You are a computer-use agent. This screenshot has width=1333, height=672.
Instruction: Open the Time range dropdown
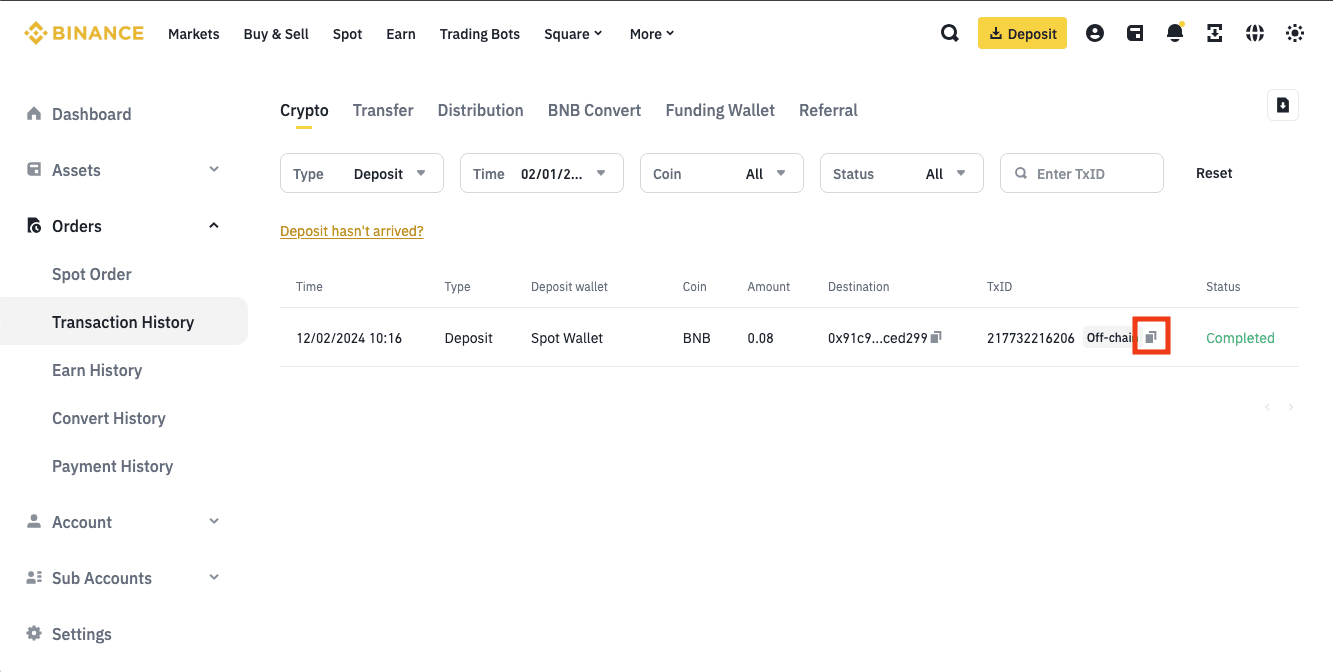542,173
